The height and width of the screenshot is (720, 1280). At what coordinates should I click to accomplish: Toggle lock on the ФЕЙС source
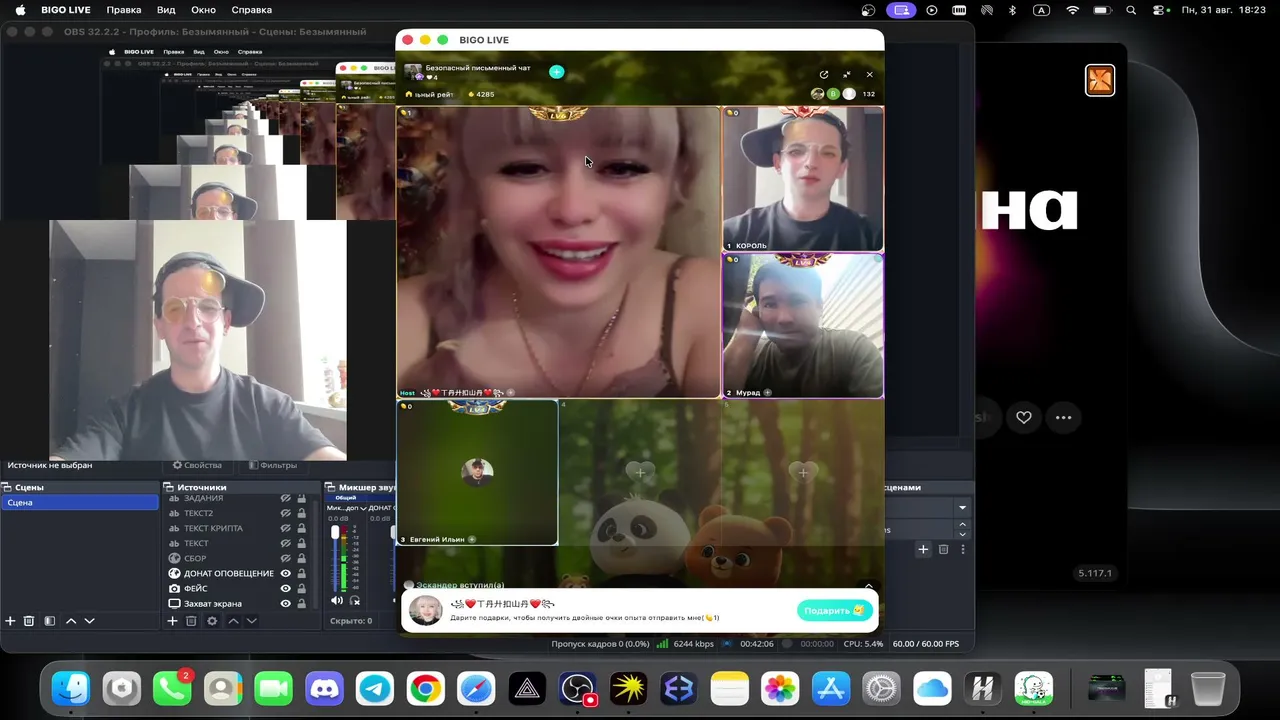[x=301, y=588]
